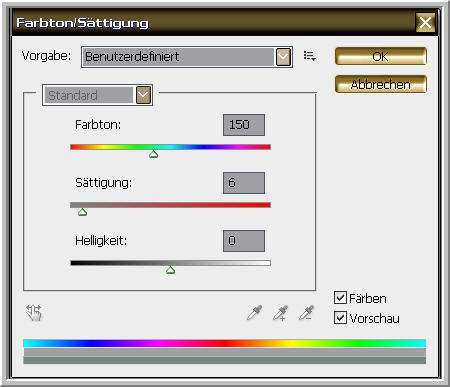Confirm with the OK button
The width and height of the screenshot is (450, 387).
381,56
